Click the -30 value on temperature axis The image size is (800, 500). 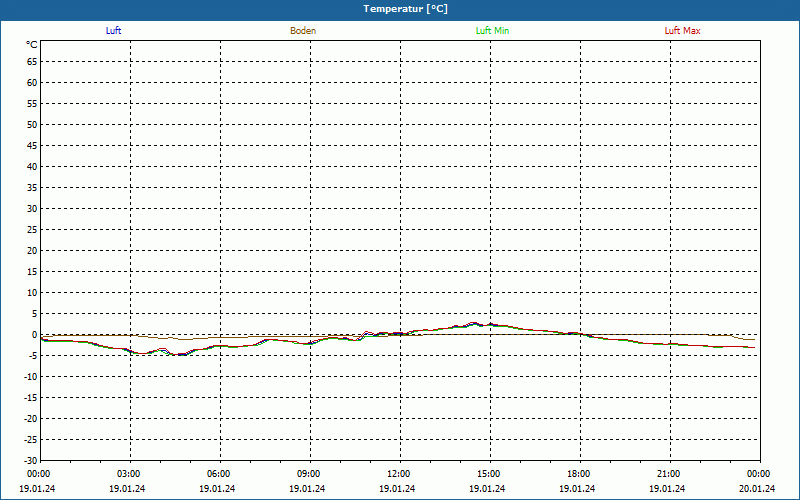[31, 461]
